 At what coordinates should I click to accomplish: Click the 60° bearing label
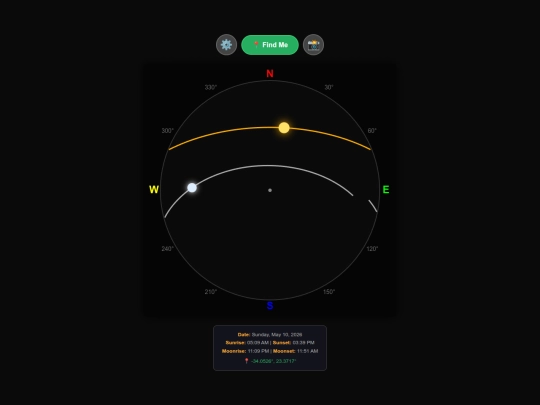point(372,131)
